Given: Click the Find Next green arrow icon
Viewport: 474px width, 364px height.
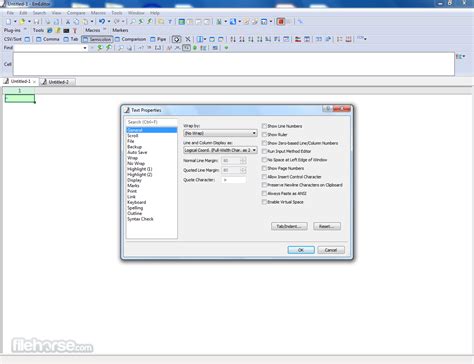Looking at the screenshot, I should tap(100, 48).
